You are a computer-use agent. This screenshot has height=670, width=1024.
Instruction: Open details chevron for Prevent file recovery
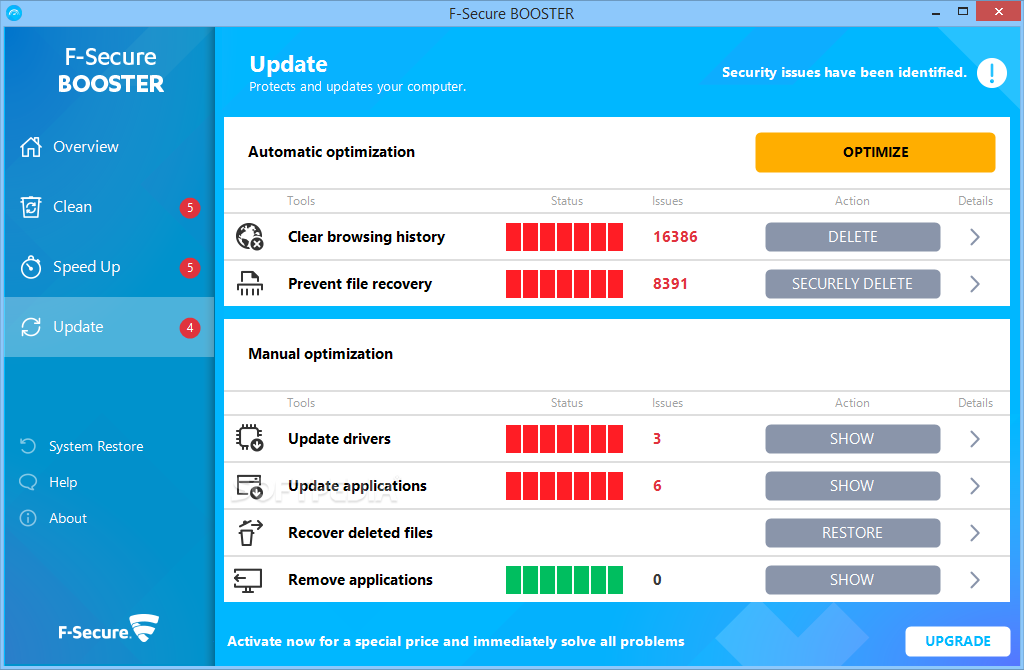point(975,283)
